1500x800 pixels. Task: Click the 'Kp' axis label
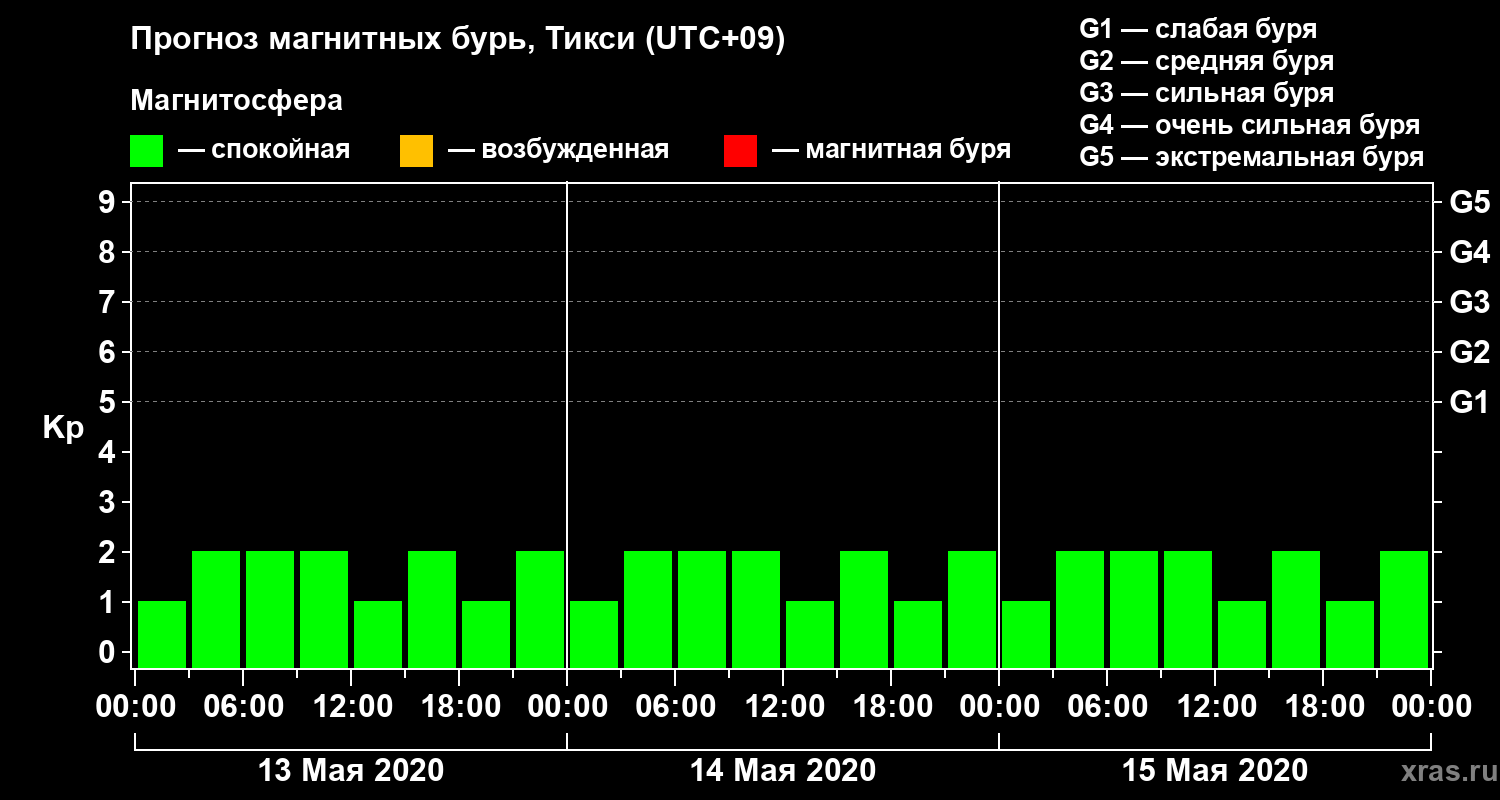63,428
